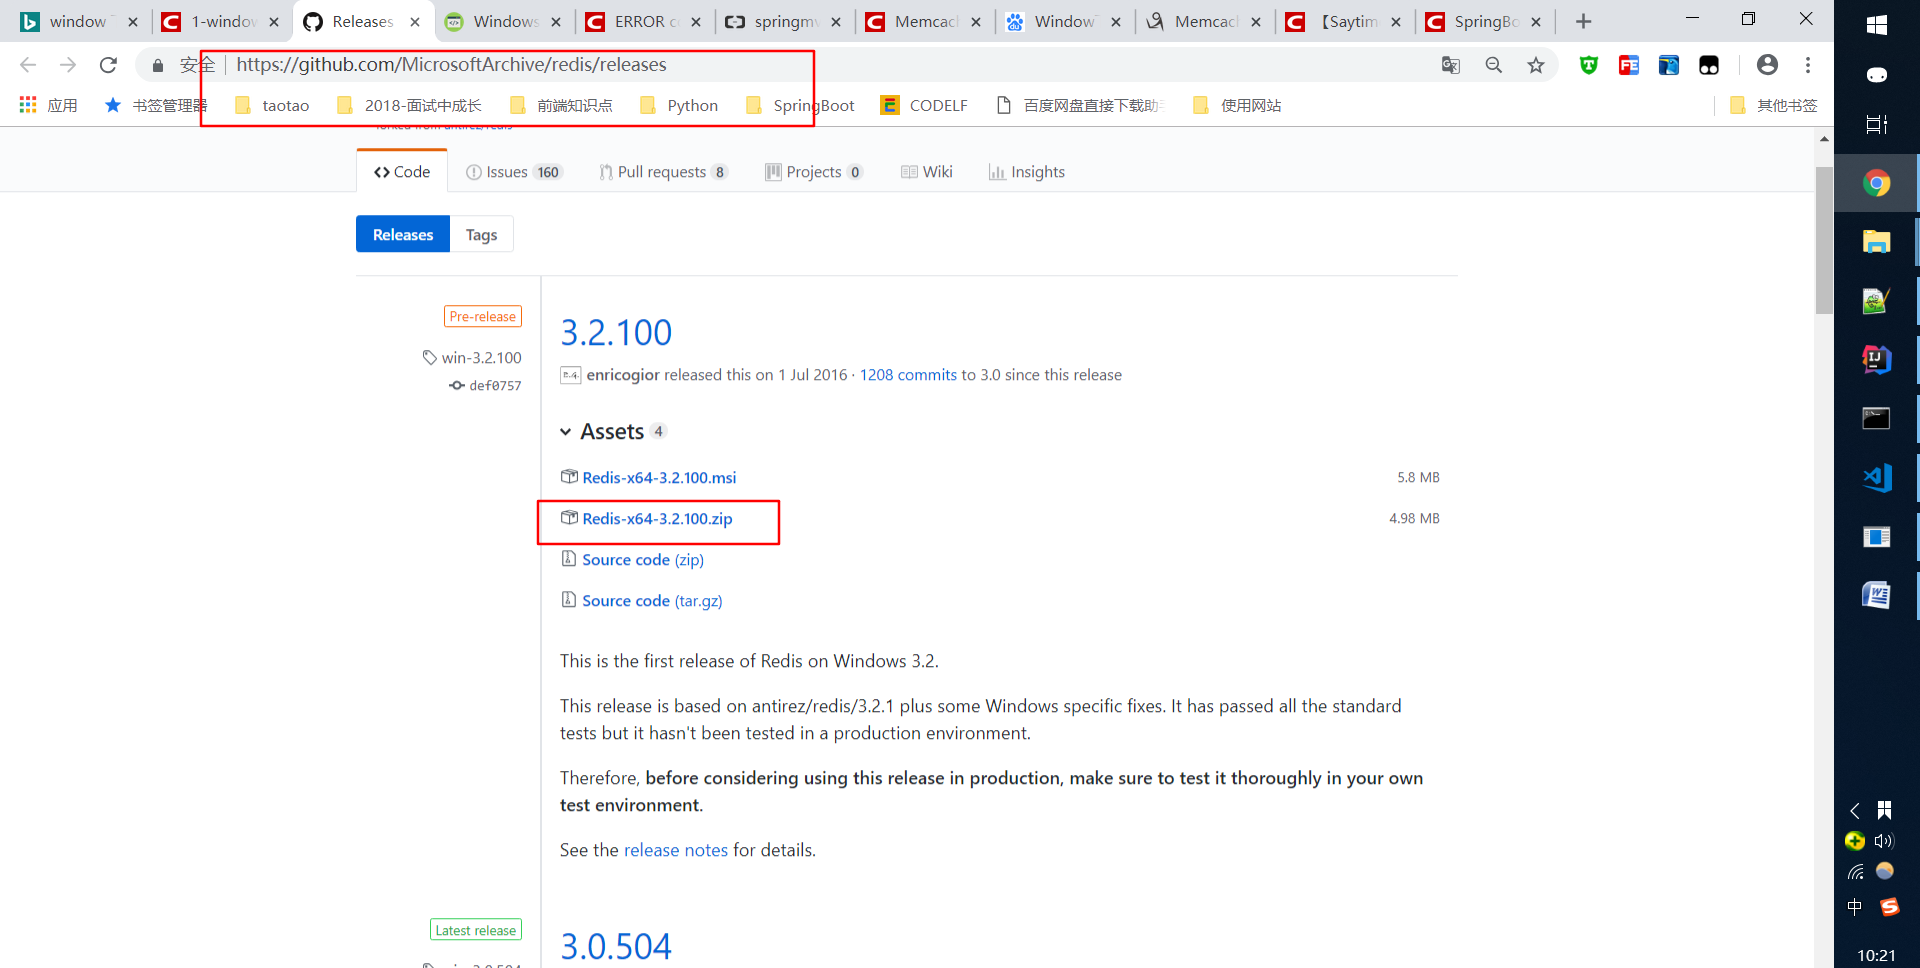Screen dimensions: 1920x968
Task: Reload the current page
Action: click(x=108, y=65)
